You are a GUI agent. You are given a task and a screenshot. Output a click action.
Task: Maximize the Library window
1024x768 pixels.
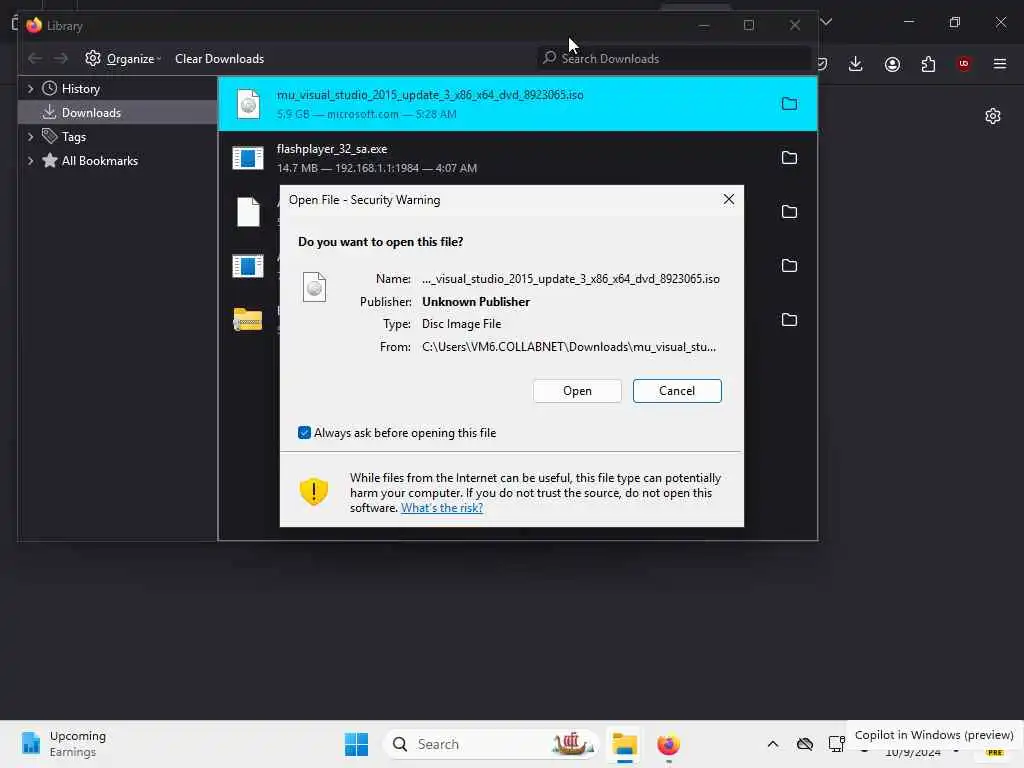pos(749,25)
